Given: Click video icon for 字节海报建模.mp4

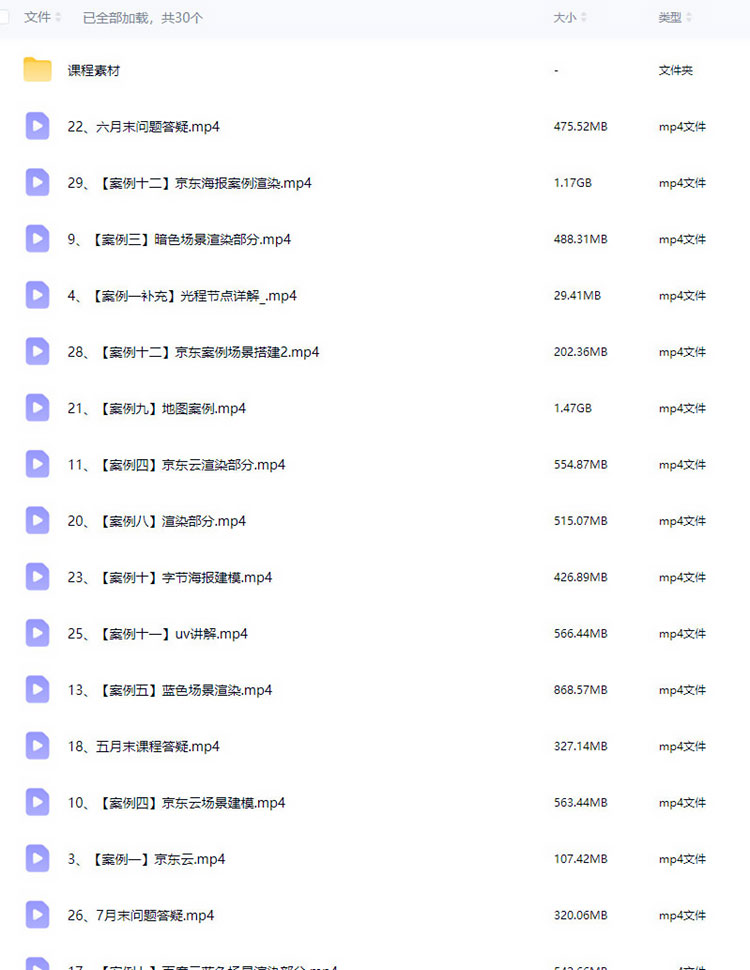Looking at the screenshot, I should tap(37, 577).
